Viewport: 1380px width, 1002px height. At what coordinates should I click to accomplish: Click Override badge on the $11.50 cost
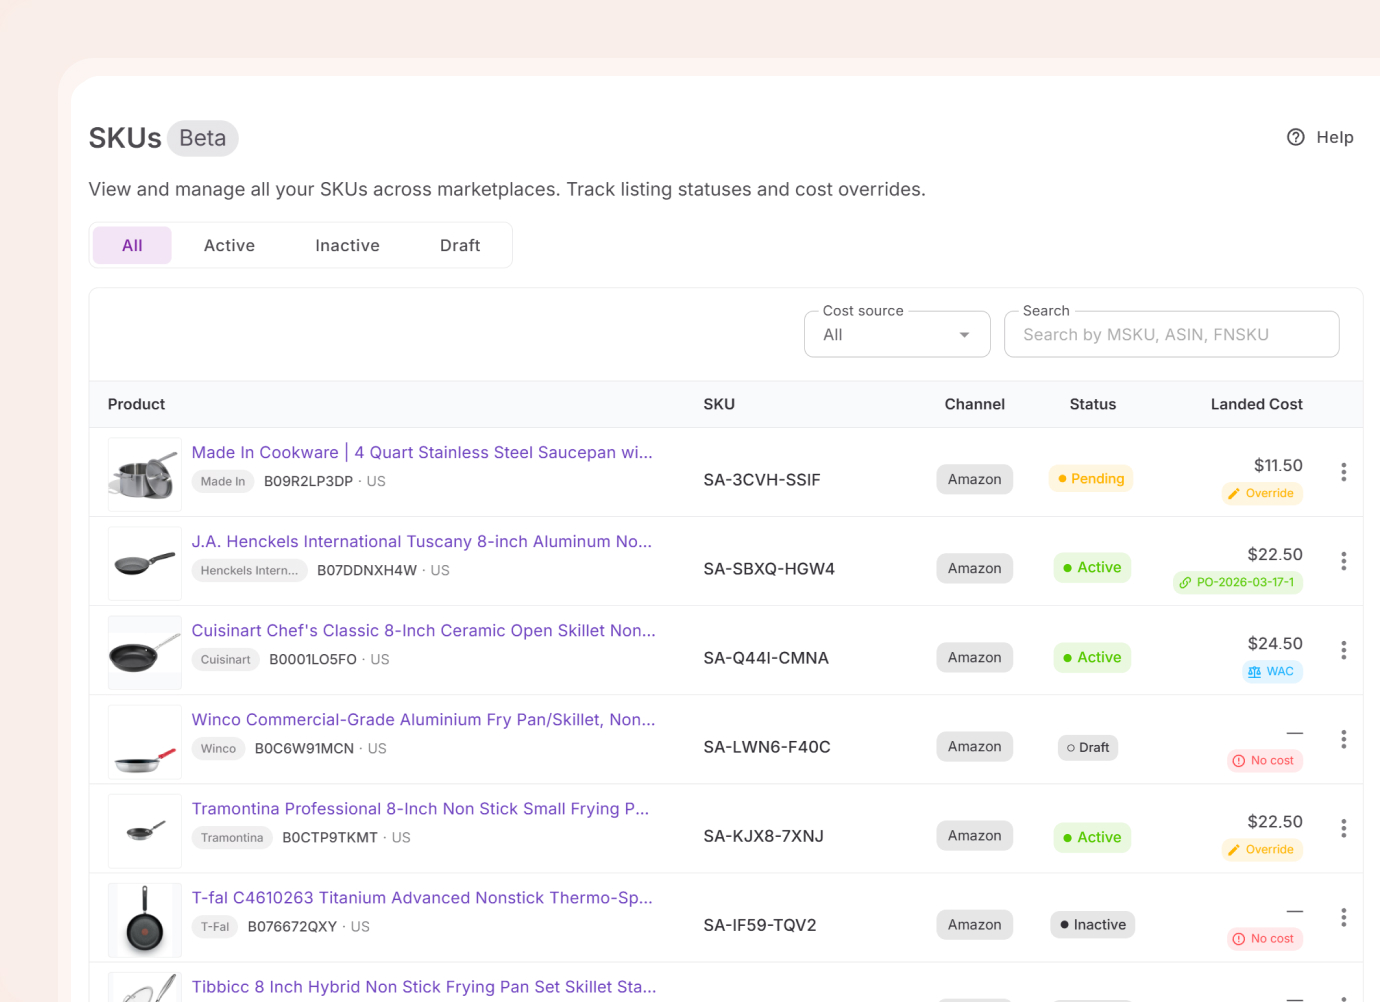click(1261, 493)
